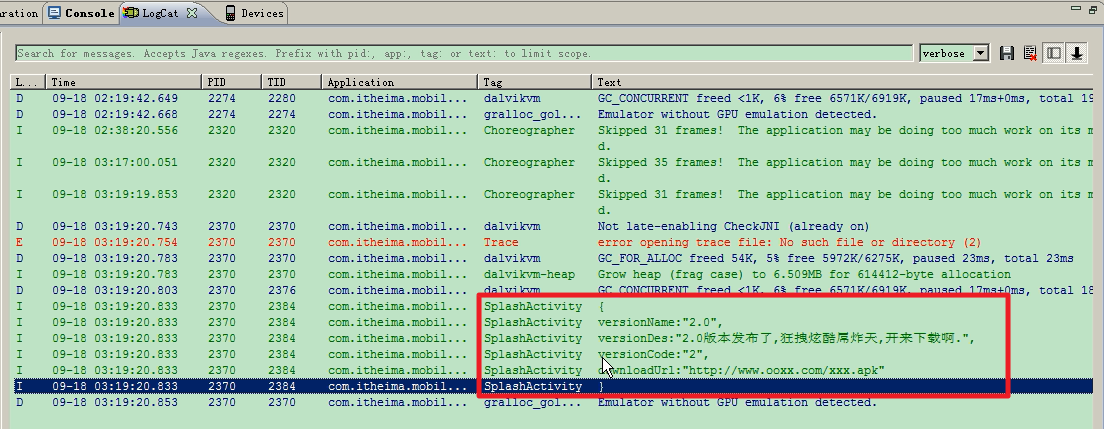Toggle the saved filters view panel
Screen dimensions: 1104x429
[x=1053, y=54]
